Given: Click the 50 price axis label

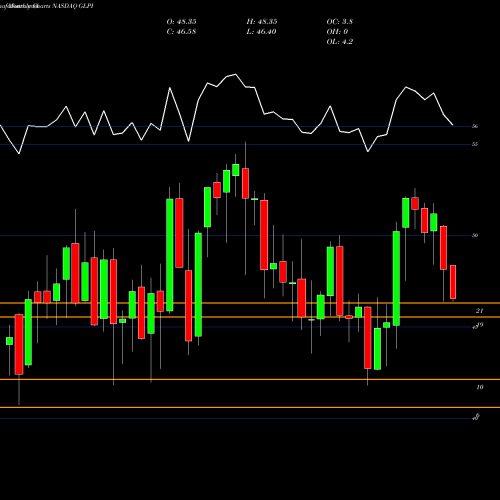Looking at the screenshot, I should point(475,235).
